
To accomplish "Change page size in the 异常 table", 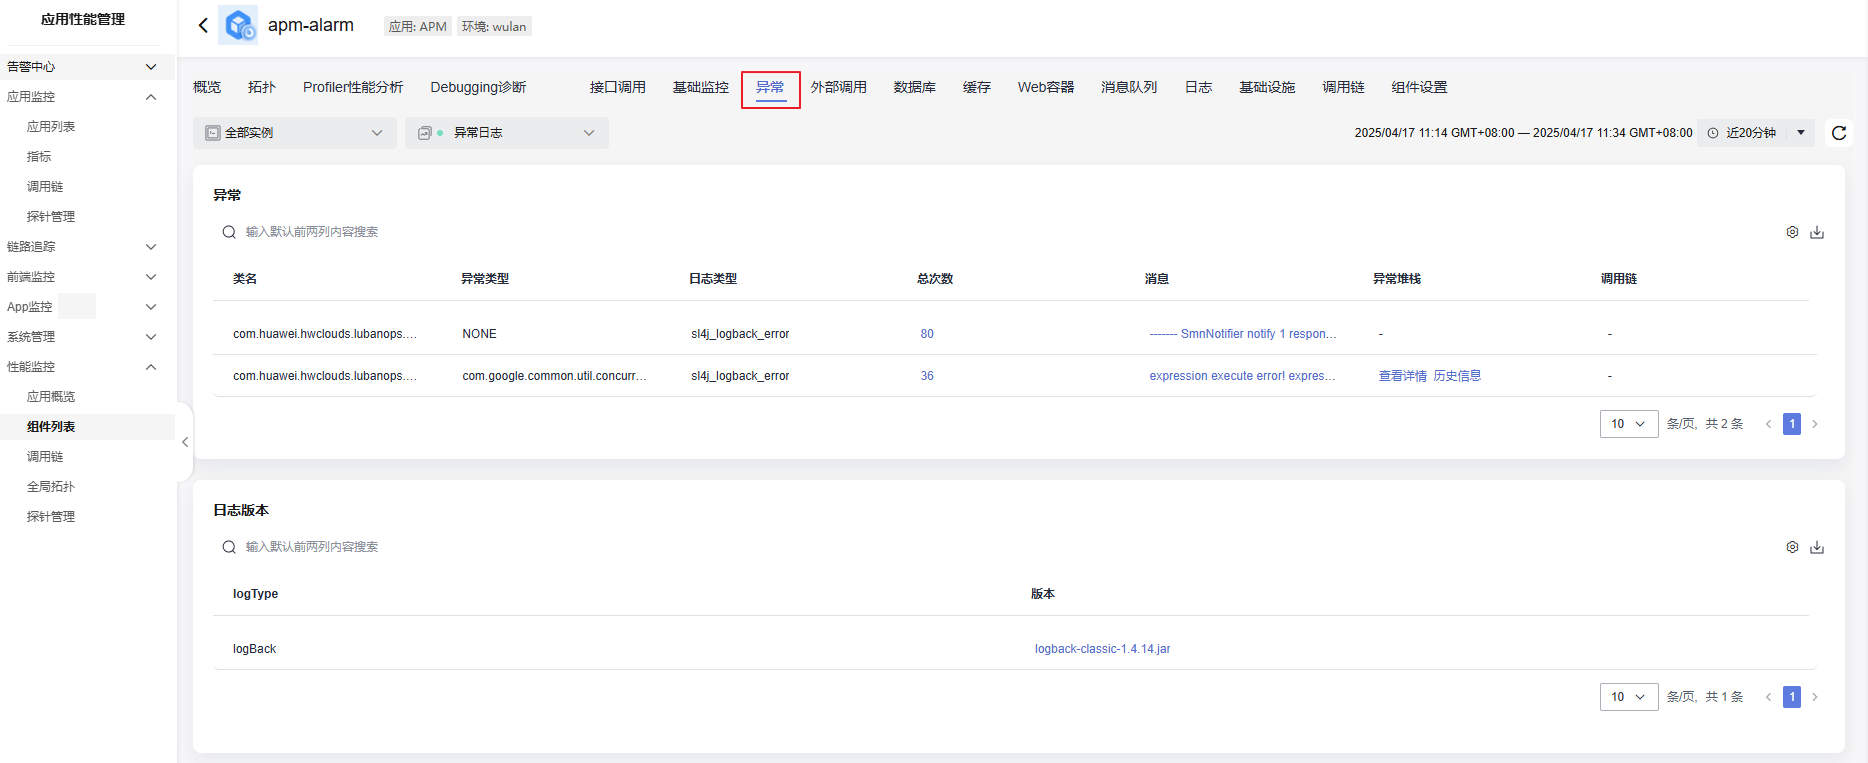I will pos(1629,424).
